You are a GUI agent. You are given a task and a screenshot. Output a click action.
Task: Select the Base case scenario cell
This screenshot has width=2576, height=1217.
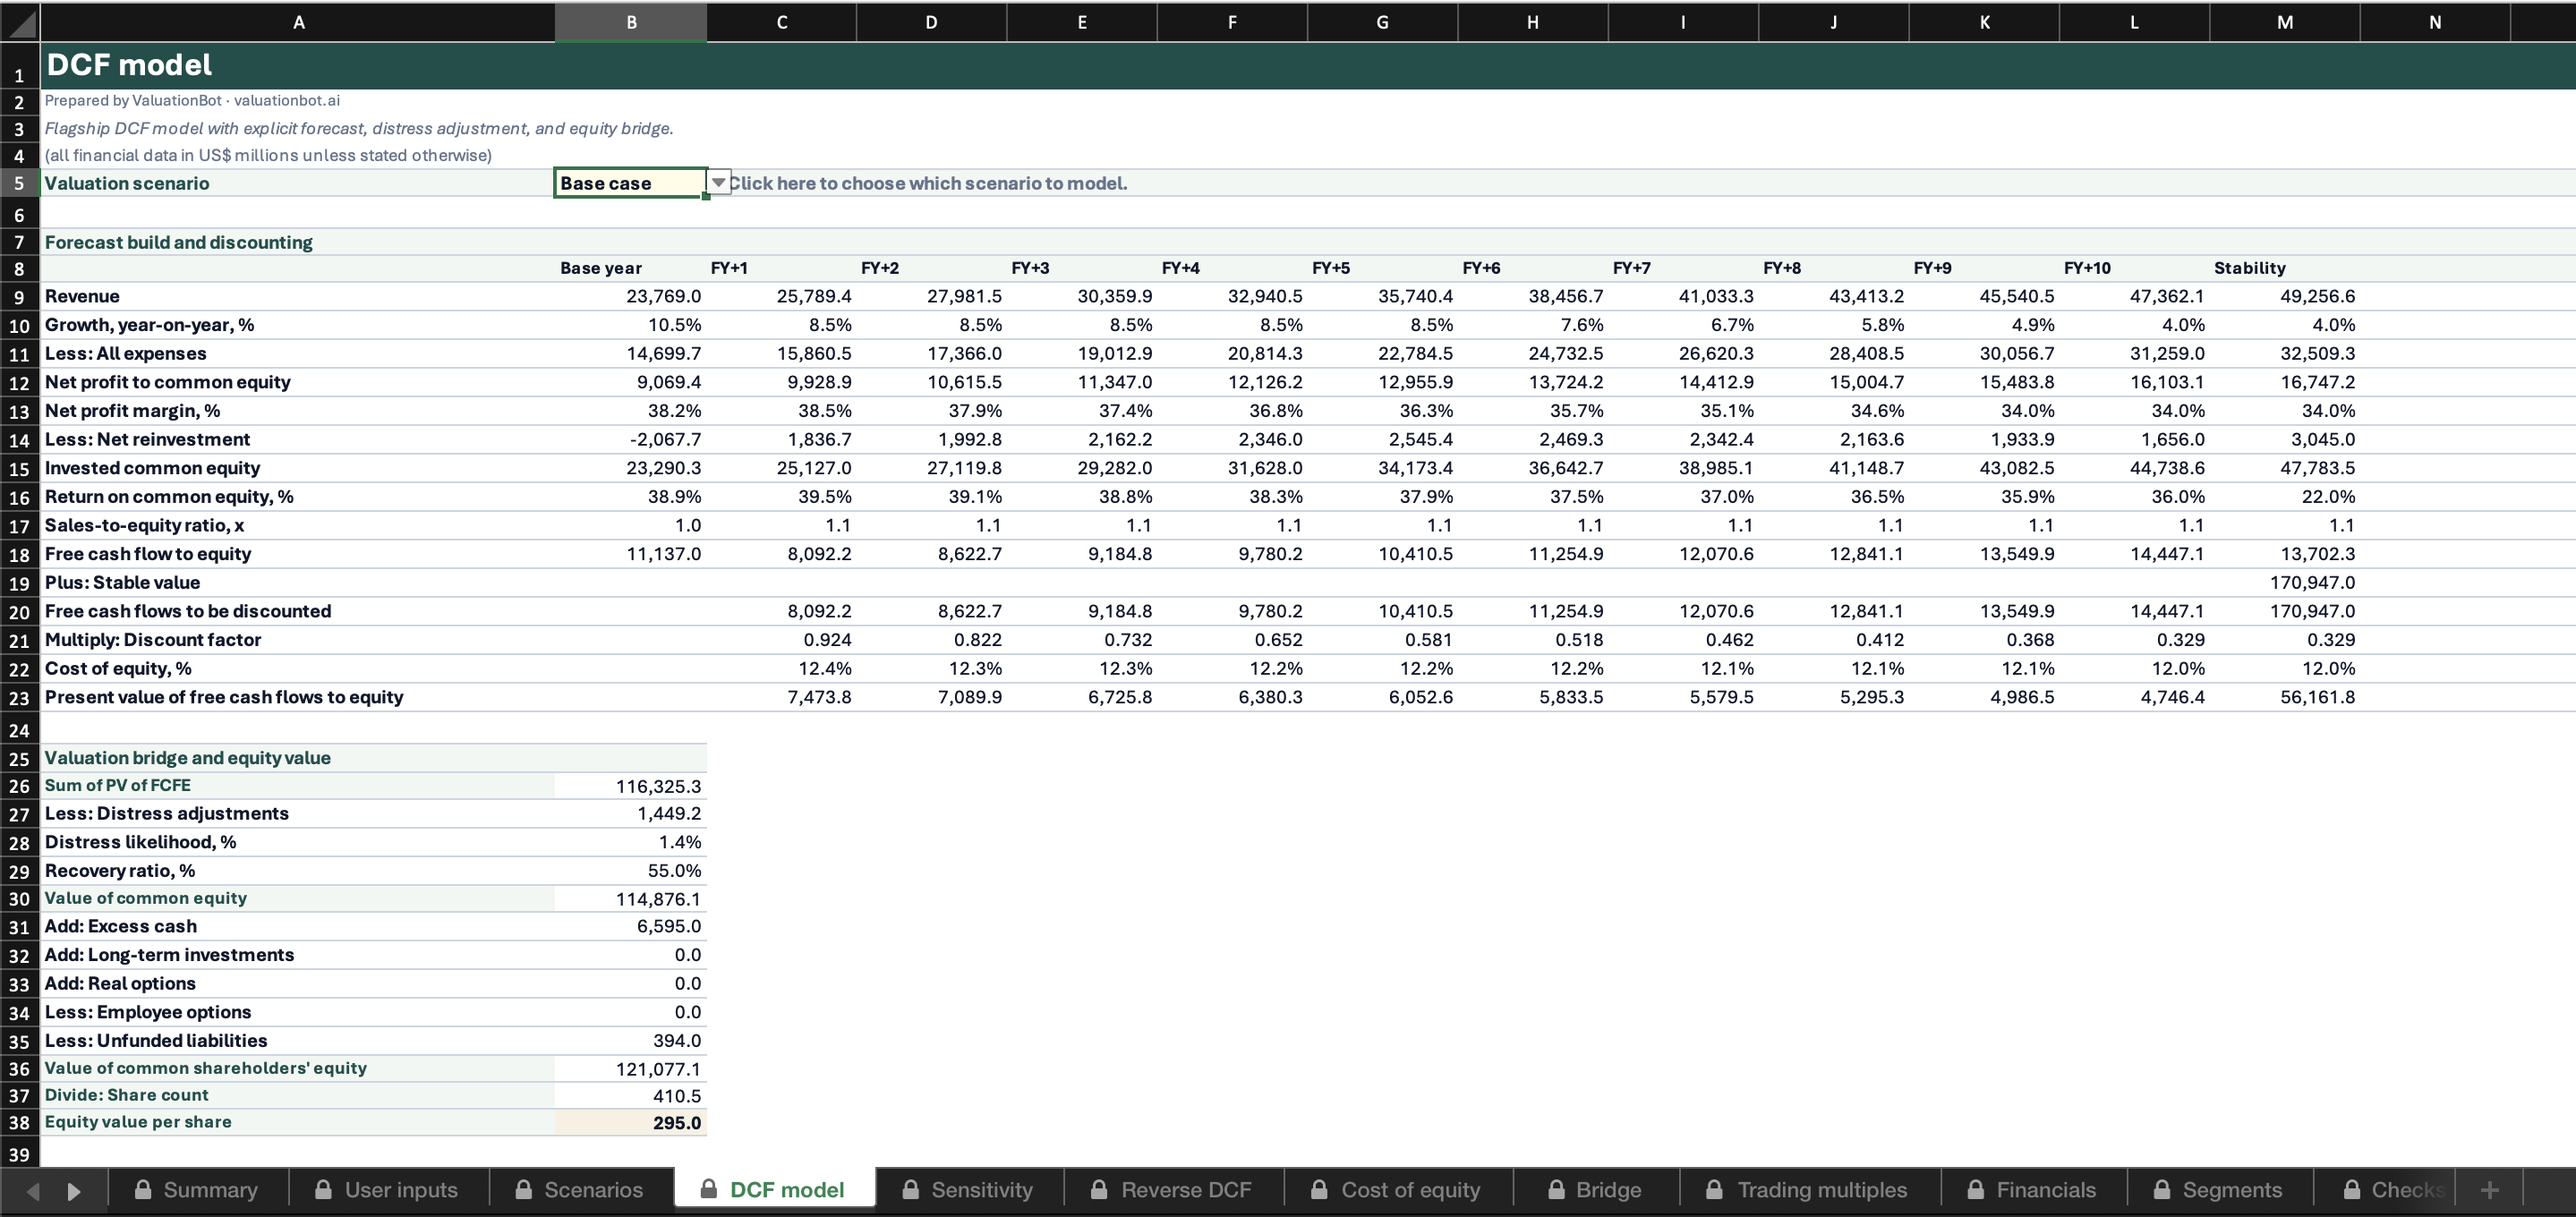click(x=631, y=183)
